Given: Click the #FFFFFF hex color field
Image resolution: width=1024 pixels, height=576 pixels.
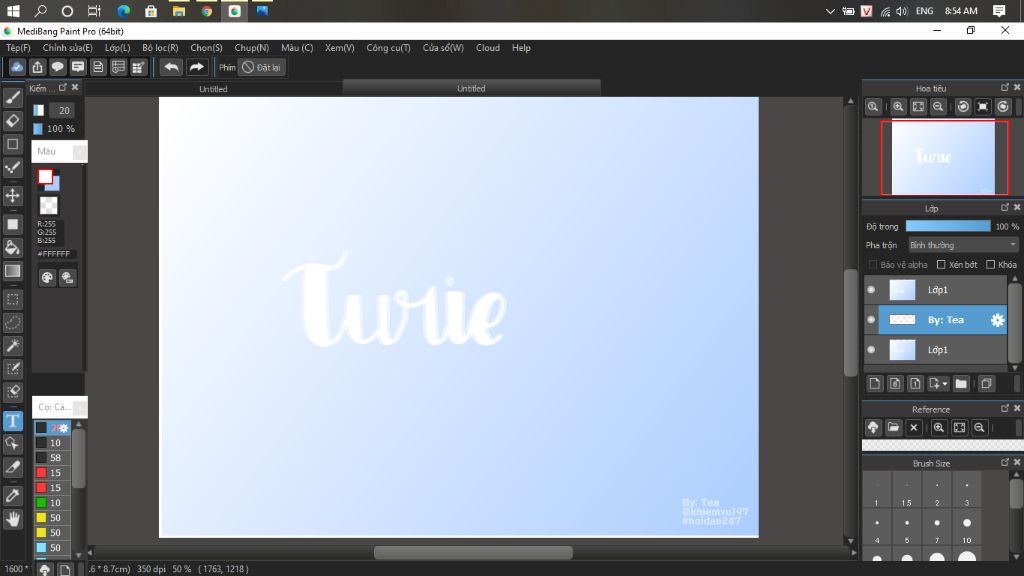Looking at the screenshot, I should pos(55,254).
